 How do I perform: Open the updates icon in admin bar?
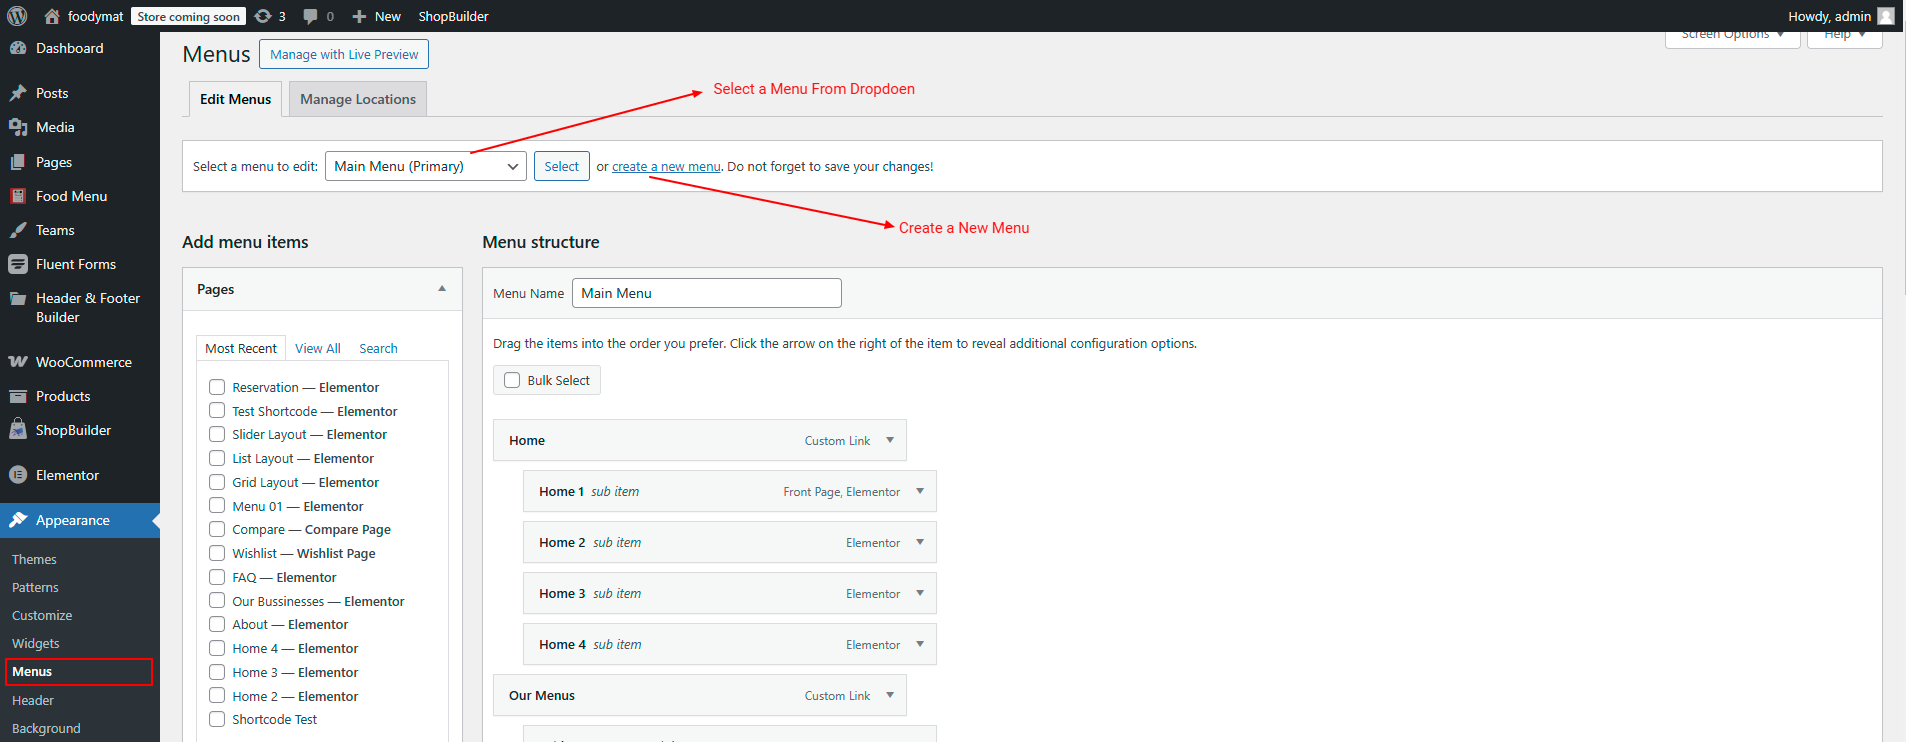pyautogui.click(x=263, y=16)
